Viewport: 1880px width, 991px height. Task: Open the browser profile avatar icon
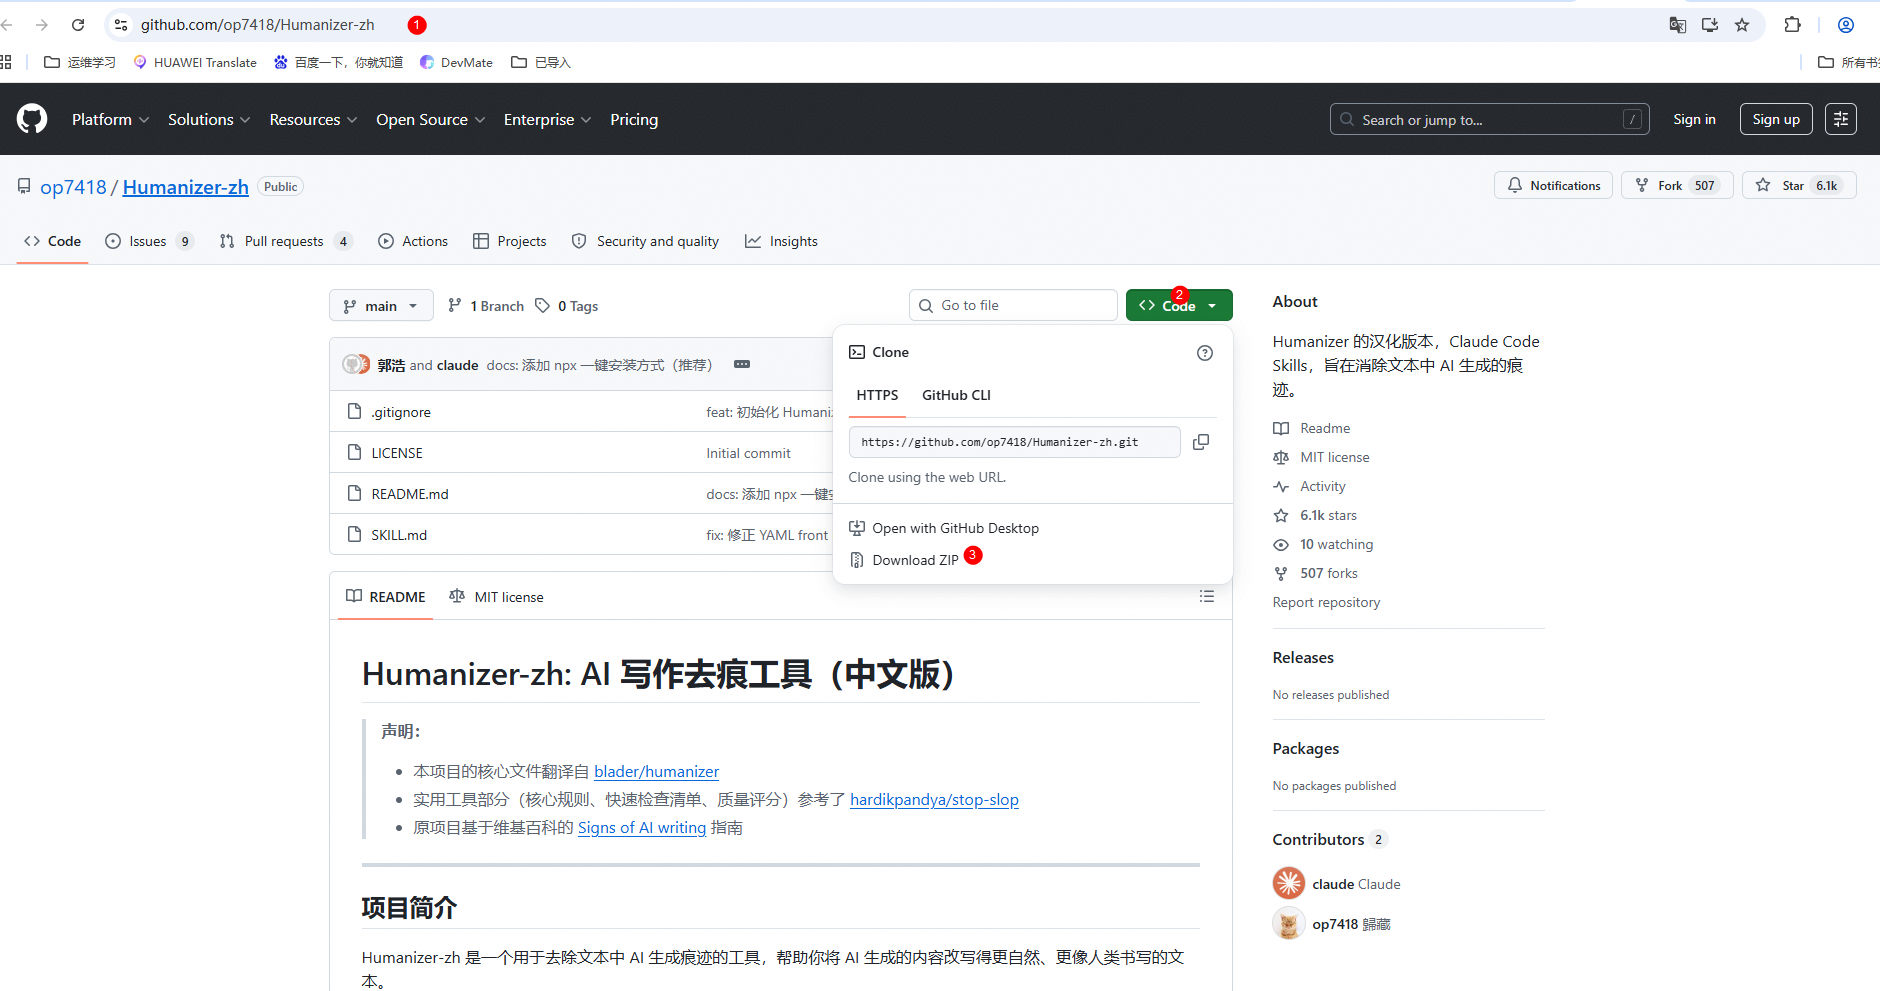point(1846,25)
